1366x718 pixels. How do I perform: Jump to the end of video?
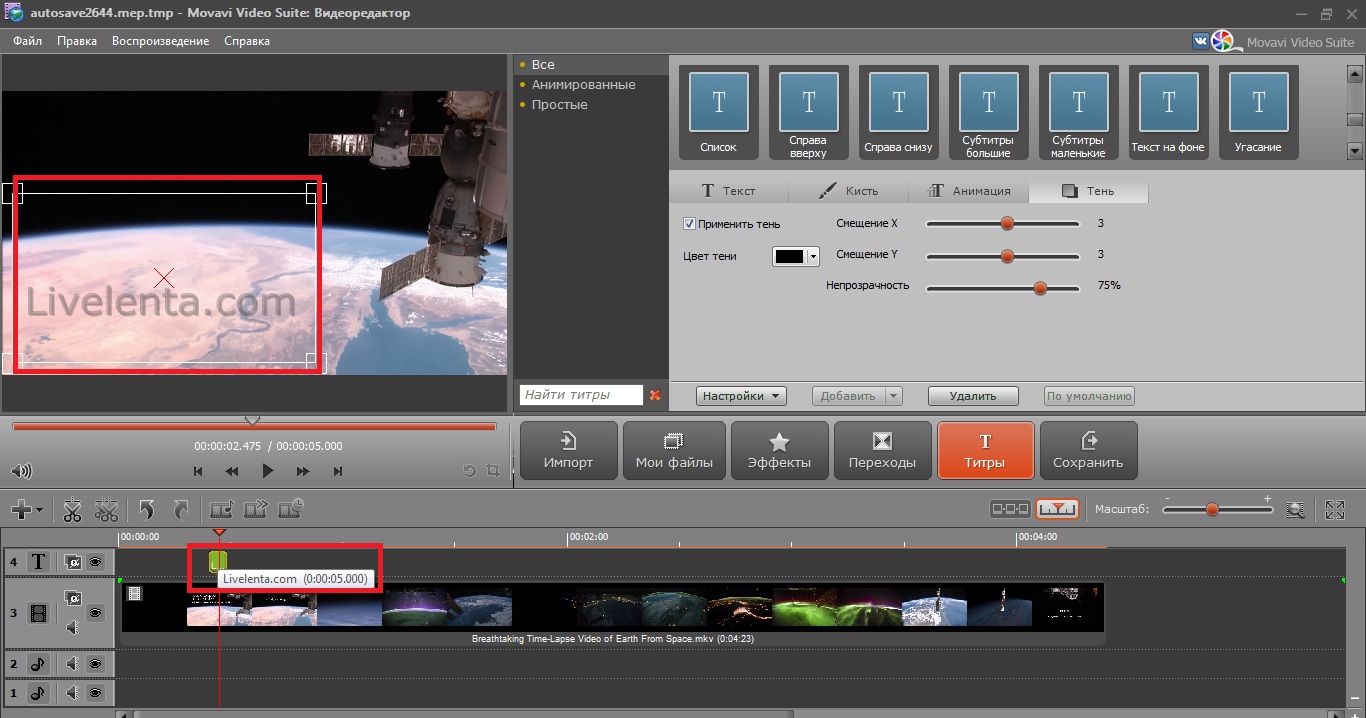pyautogui.click(x=338, y=471)
